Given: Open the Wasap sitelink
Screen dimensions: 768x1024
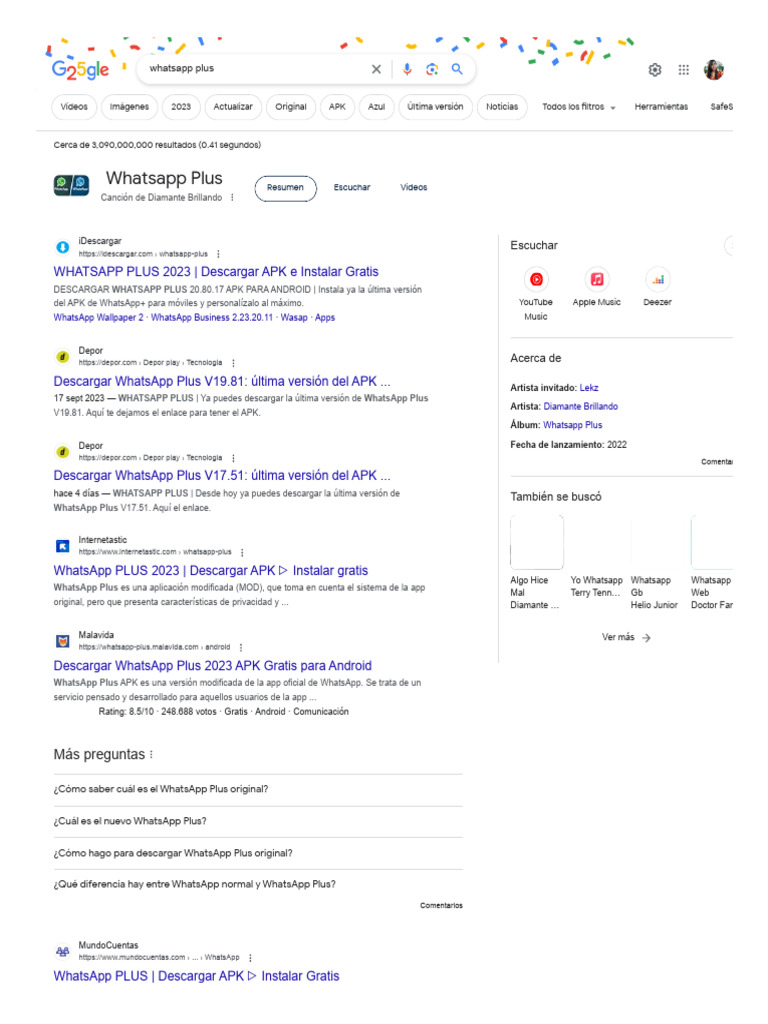Looking at the screenshot, I should tap(294, 318).
